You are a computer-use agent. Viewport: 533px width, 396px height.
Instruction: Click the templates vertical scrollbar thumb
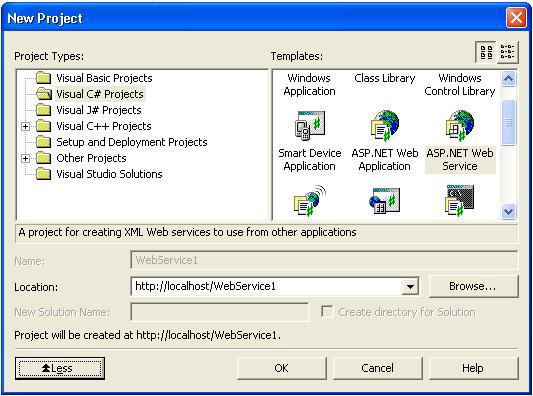click(x=508, y=122)
